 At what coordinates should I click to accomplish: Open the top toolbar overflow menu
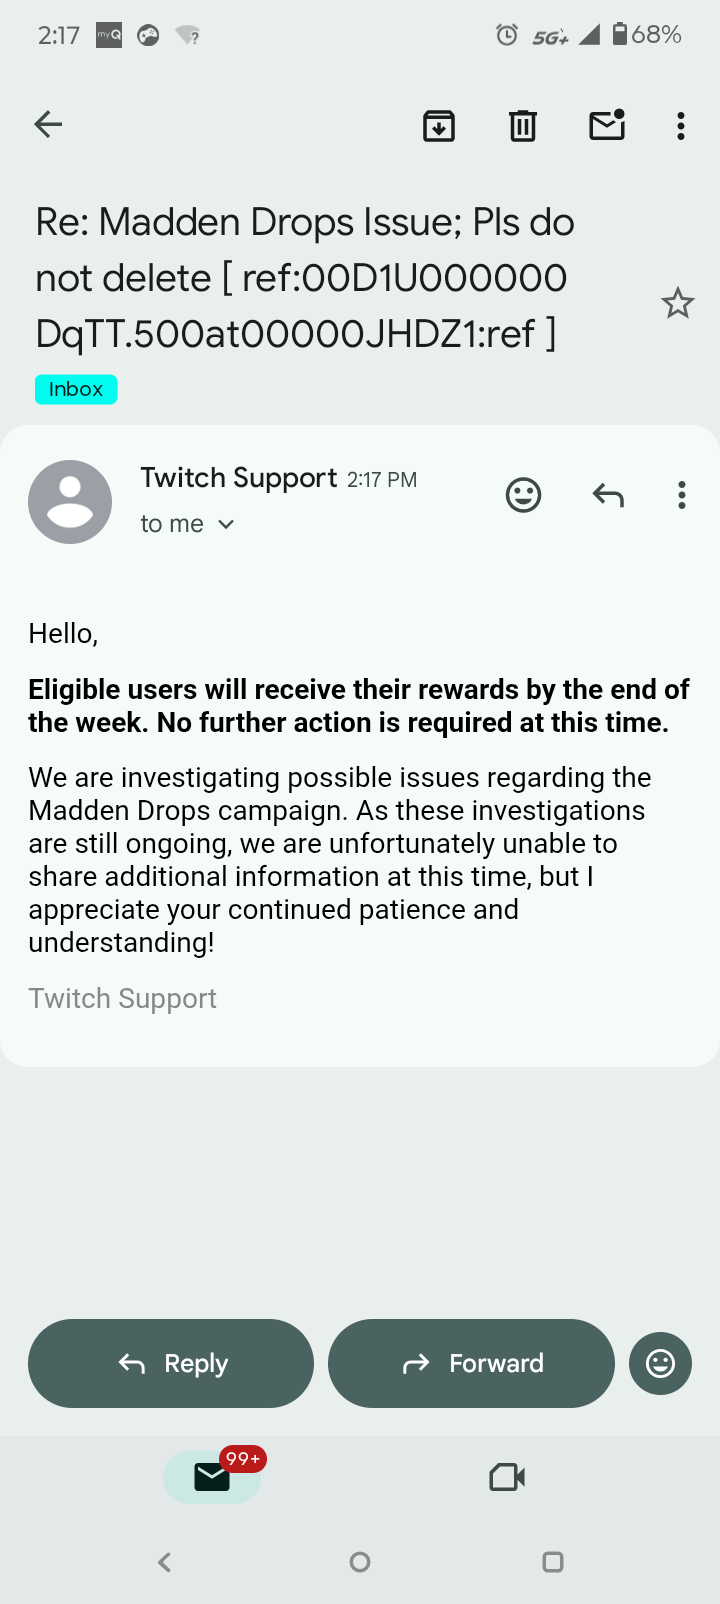[681, 126]
